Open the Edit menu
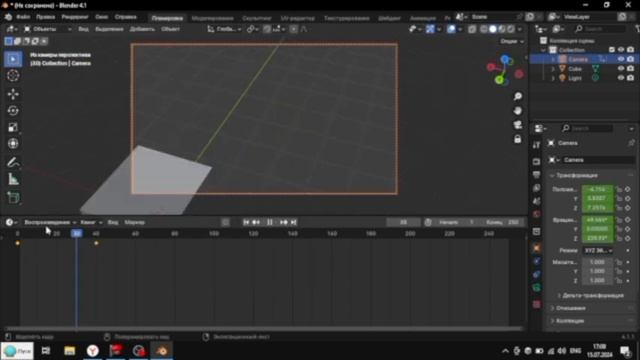 pos(45,17)
